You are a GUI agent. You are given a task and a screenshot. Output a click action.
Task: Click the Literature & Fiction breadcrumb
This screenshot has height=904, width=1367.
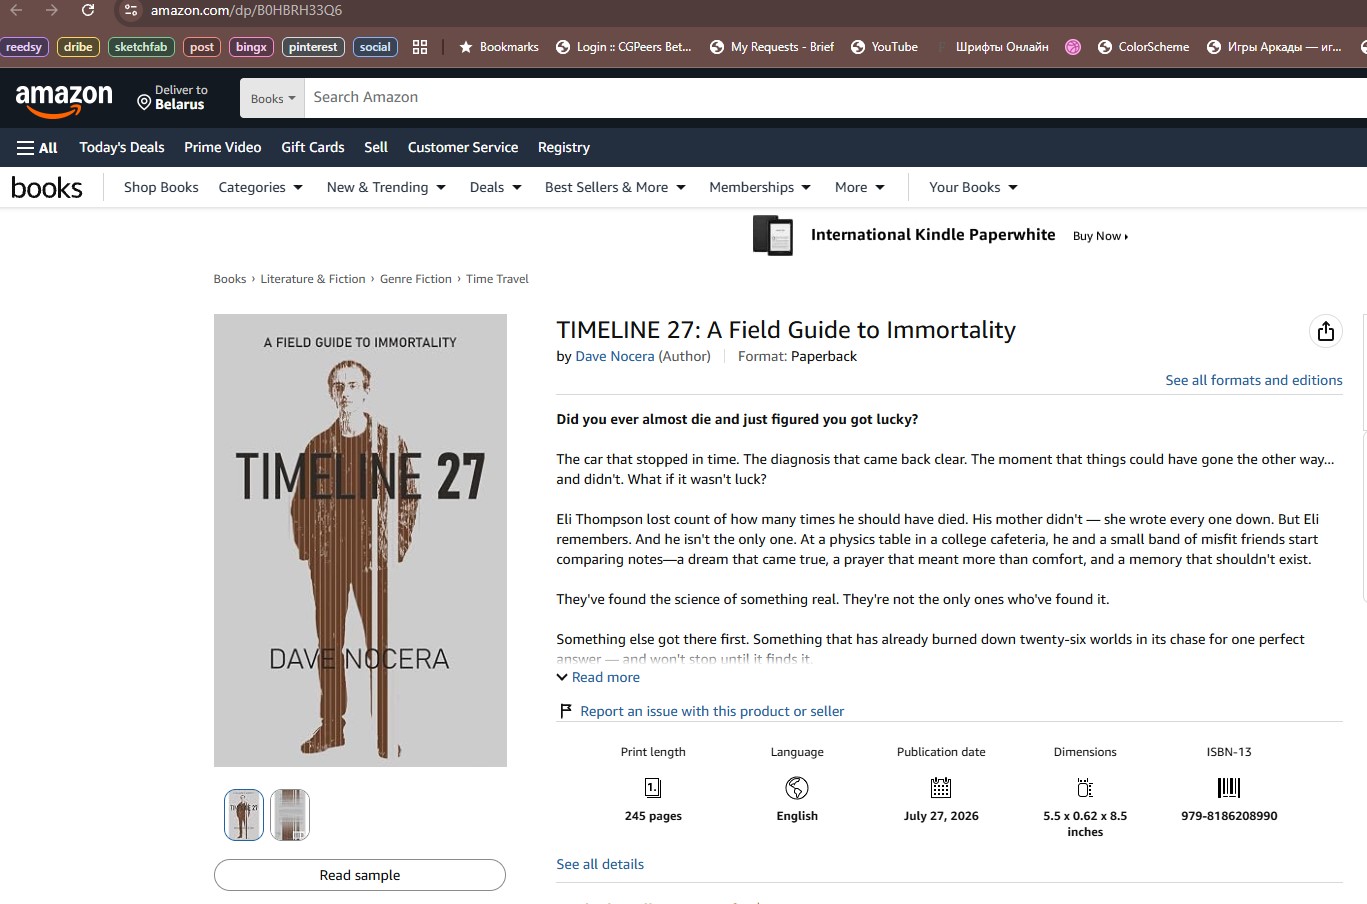pos(313,279)
